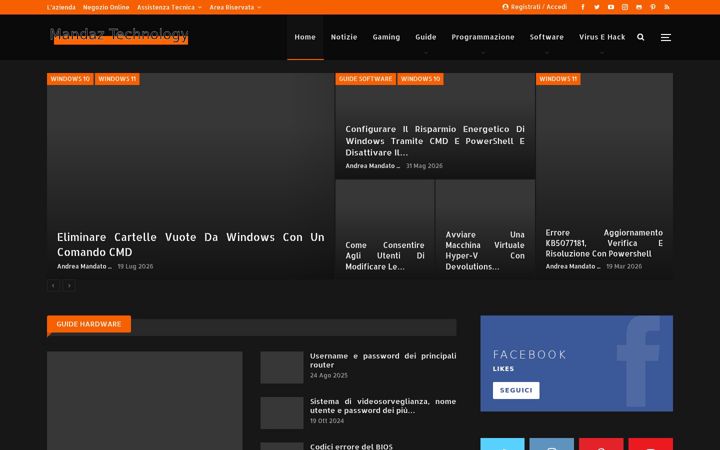
Task: Open the Virus E Hack menu item
Action: pyautogui.click(x=602, y=37)
